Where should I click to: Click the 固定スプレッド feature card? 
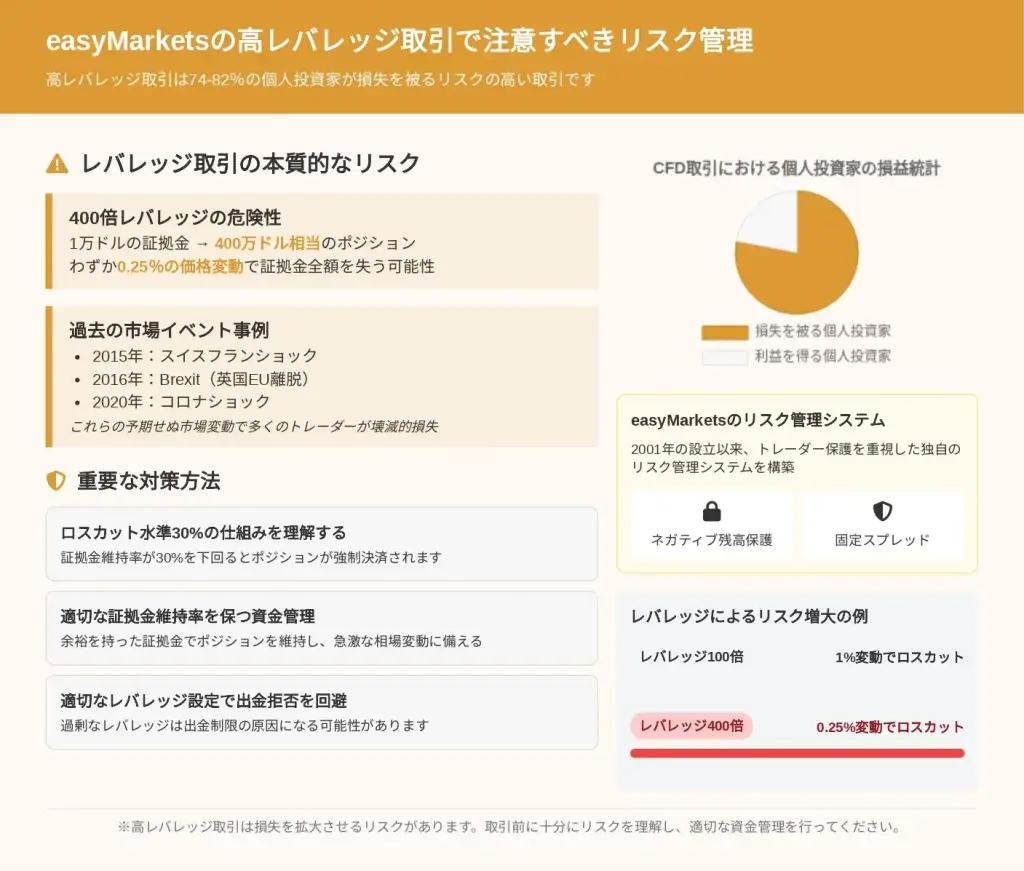882,525
